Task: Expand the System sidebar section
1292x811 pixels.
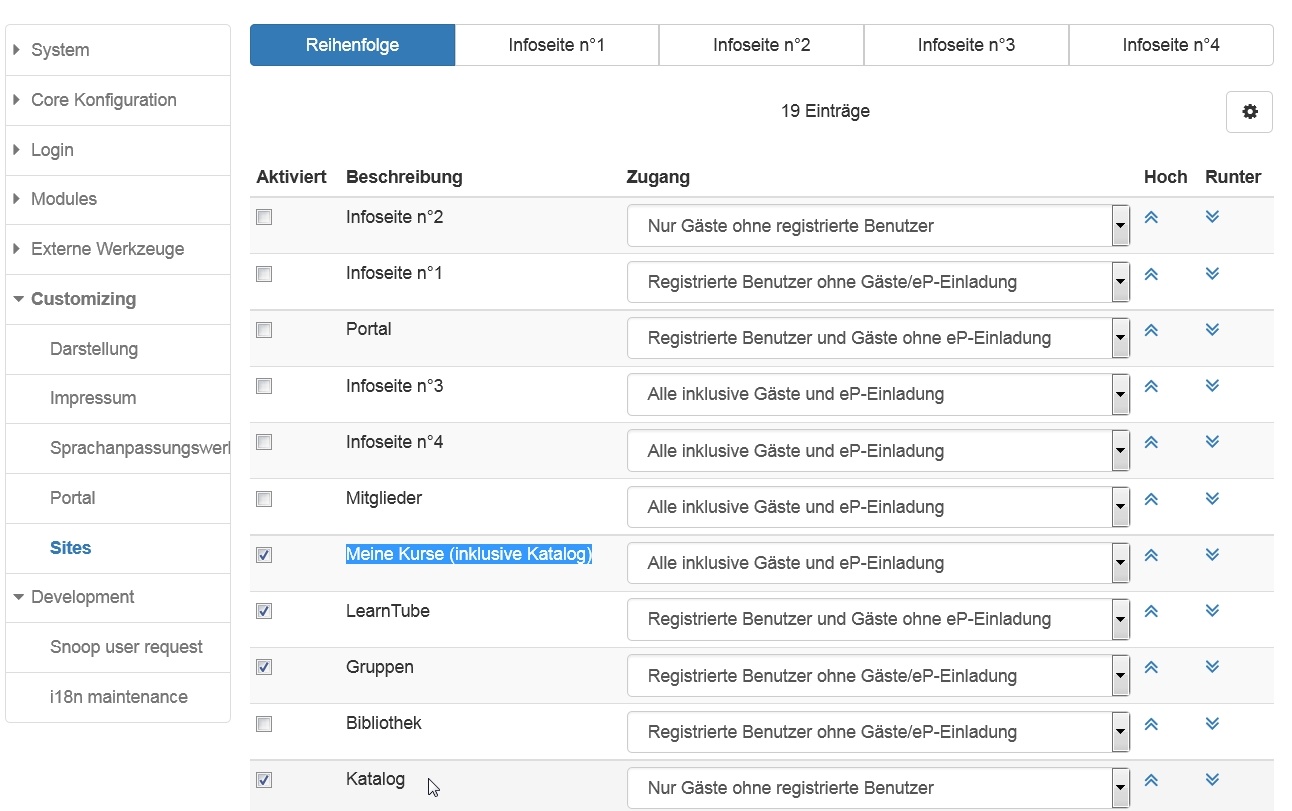Action: point(60,50)
